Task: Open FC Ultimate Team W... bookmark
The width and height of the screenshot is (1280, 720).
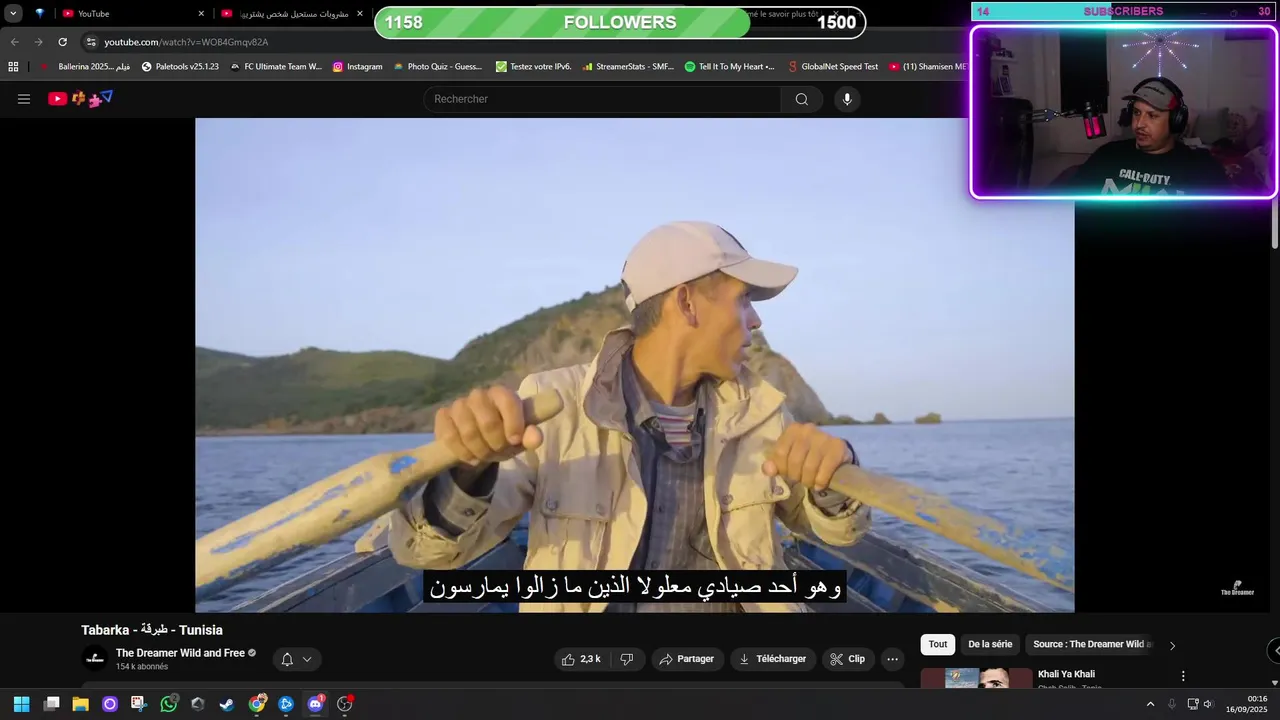Action: pos(276,67)
